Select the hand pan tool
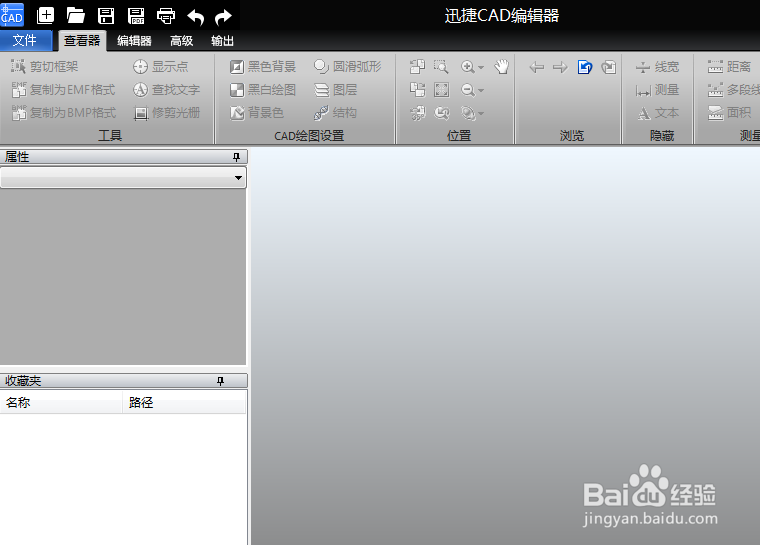This screenshot has width=760, height=545. 502,66
